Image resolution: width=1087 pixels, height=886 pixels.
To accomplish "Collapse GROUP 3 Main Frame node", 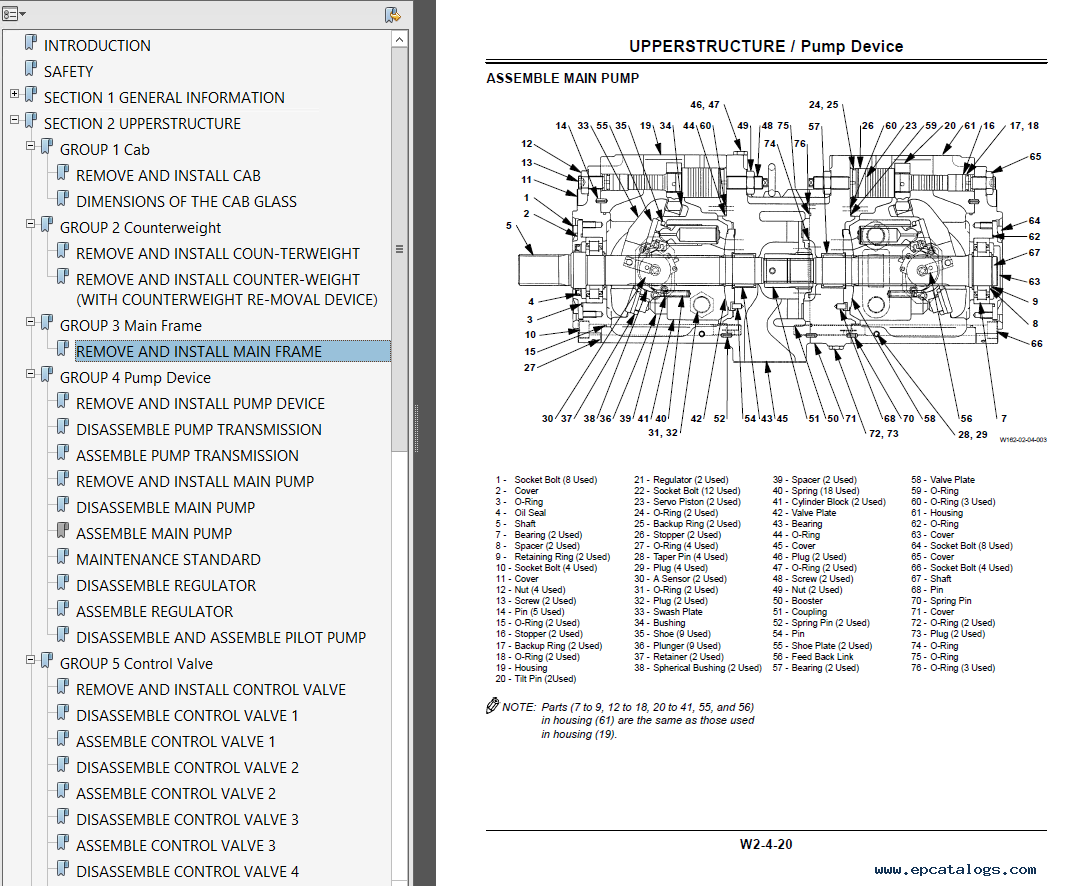I will [x=31, y=322].
